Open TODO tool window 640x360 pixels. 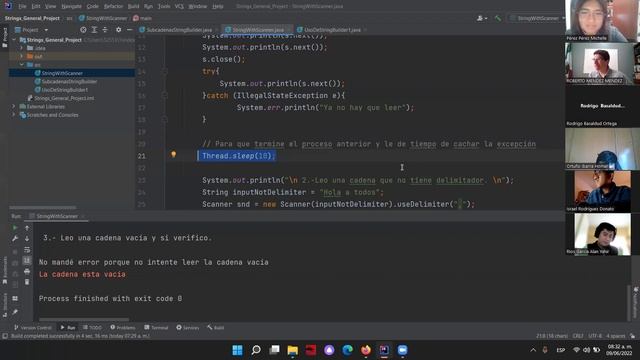(x=92, y=328)
